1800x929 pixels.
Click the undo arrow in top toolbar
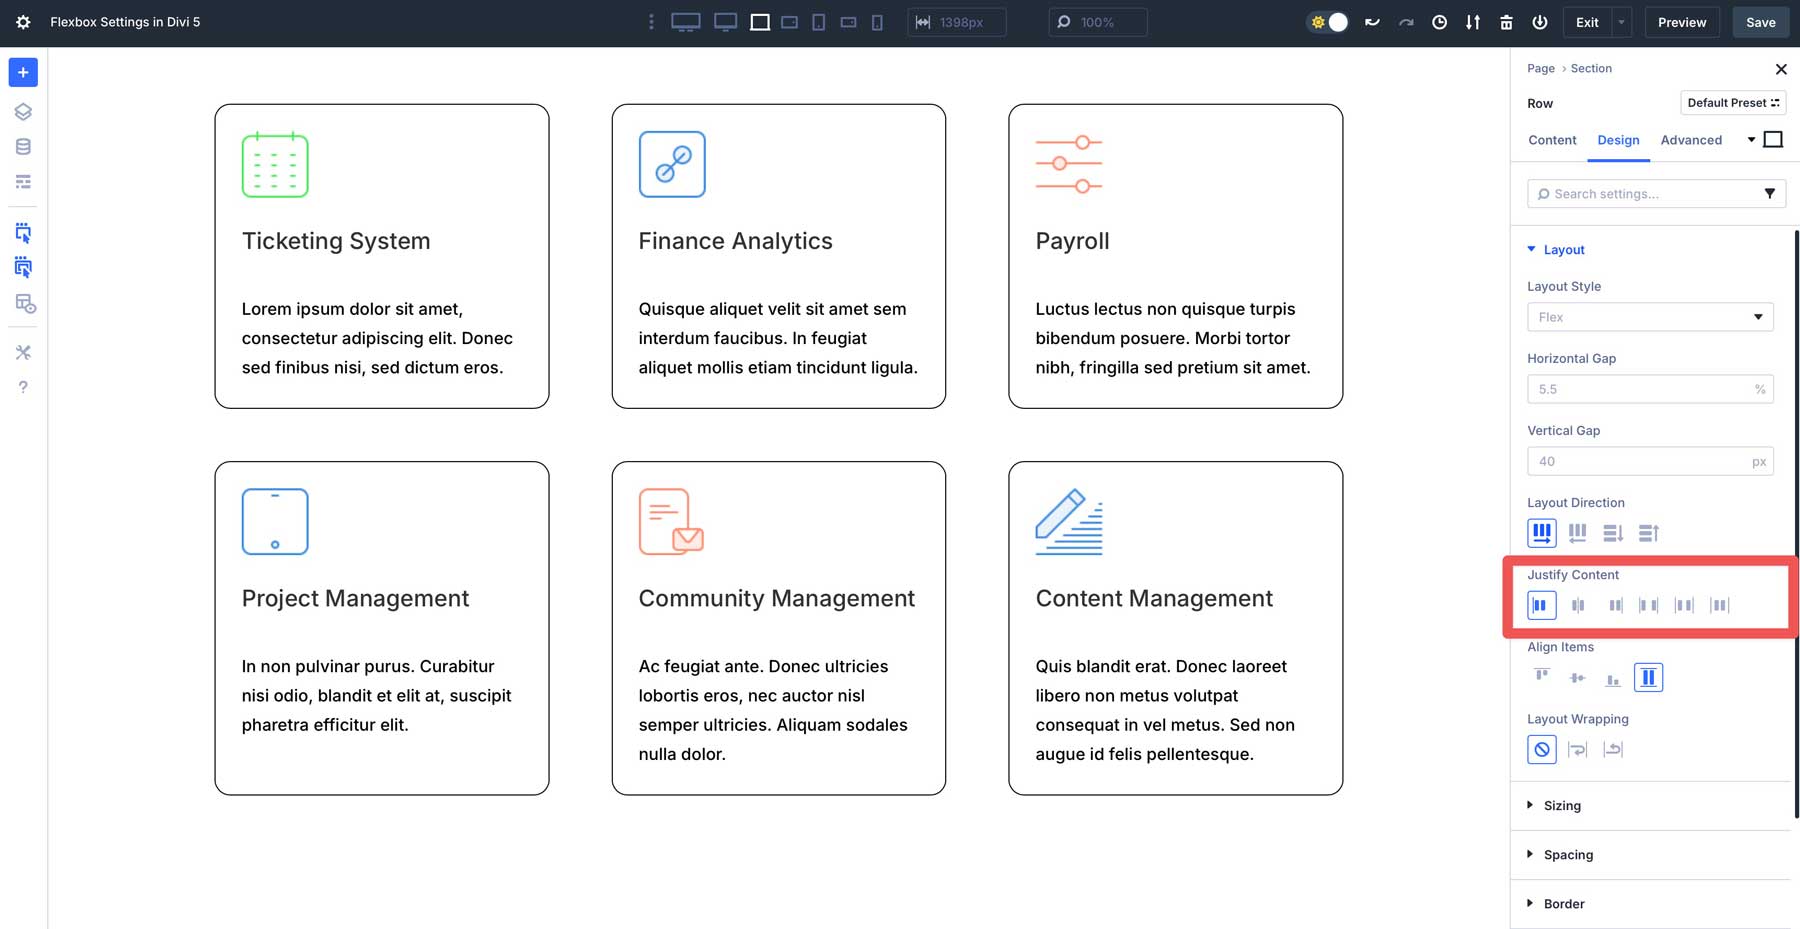click(1372, 22)
